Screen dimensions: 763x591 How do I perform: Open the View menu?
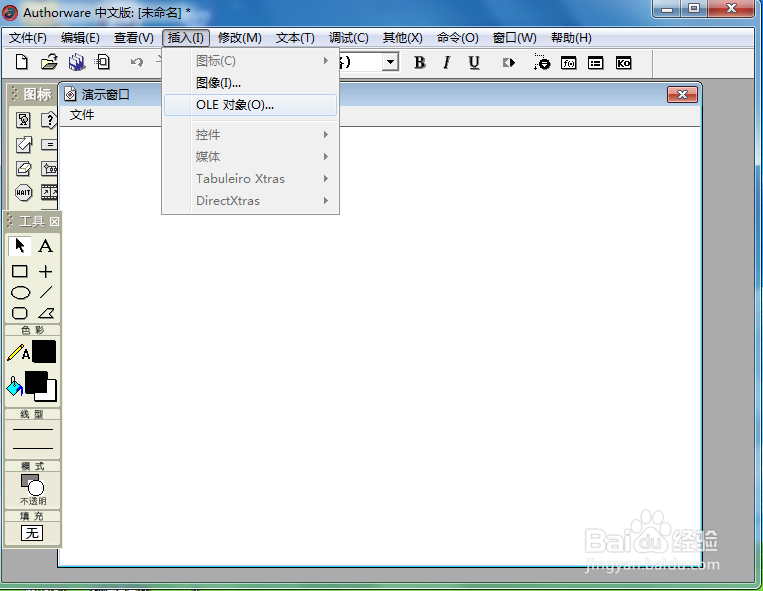coord(133,38)
